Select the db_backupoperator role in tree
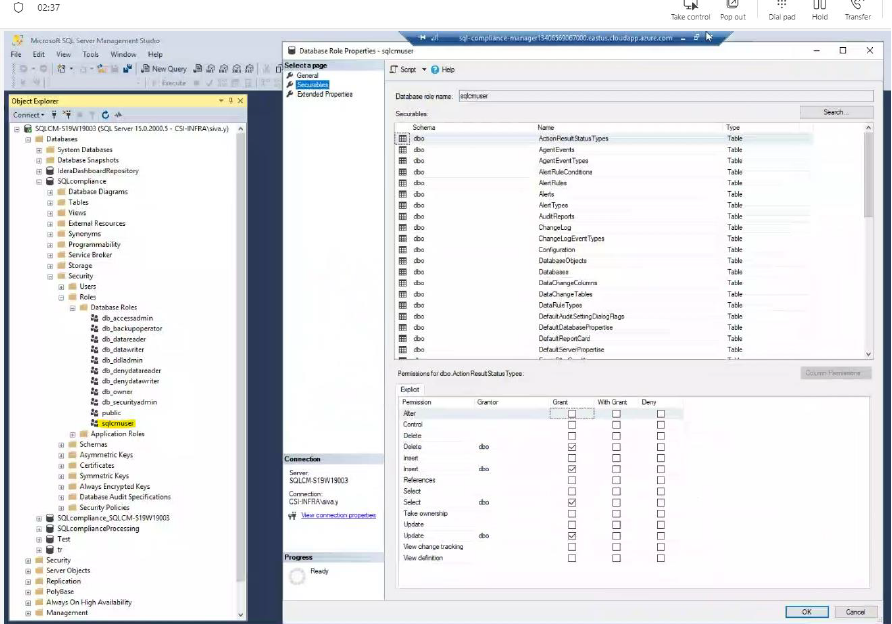 coord(132,329)
